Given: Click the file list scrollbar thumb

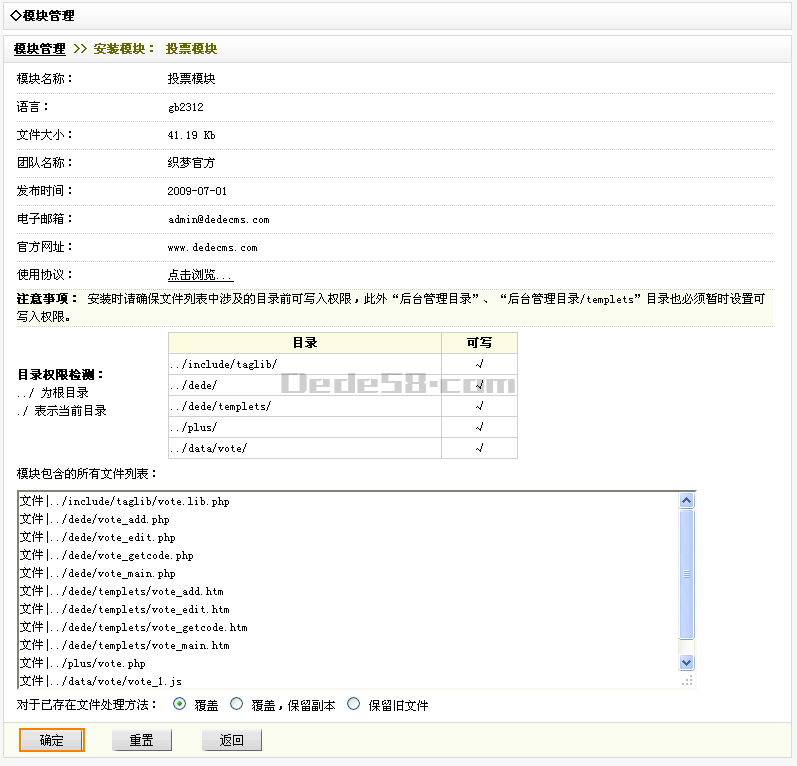Looking at the screenshot, I should pyautogui.click(x=686, y=574).
